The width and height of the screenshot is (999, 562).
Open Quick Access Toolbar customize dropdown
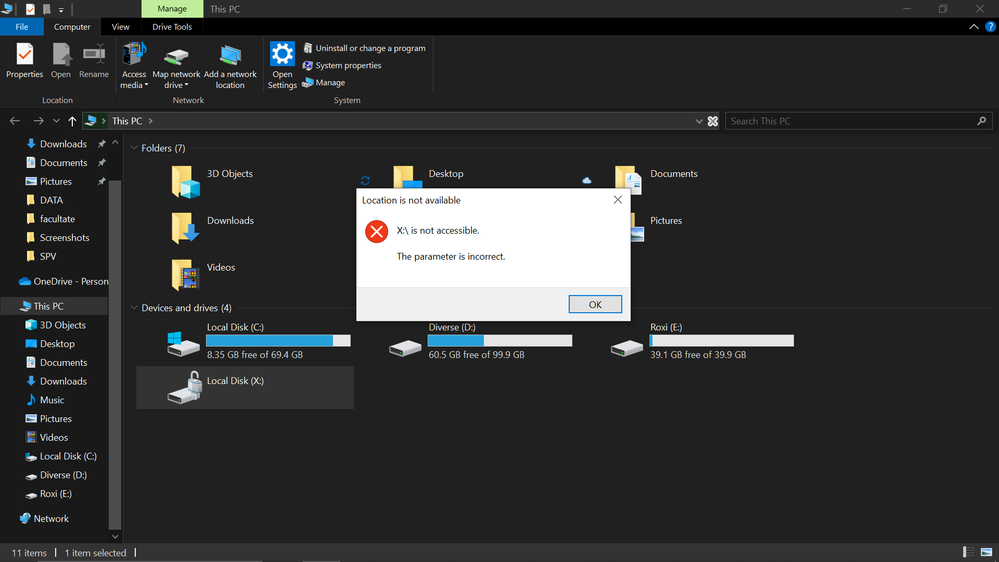[61, 10]
